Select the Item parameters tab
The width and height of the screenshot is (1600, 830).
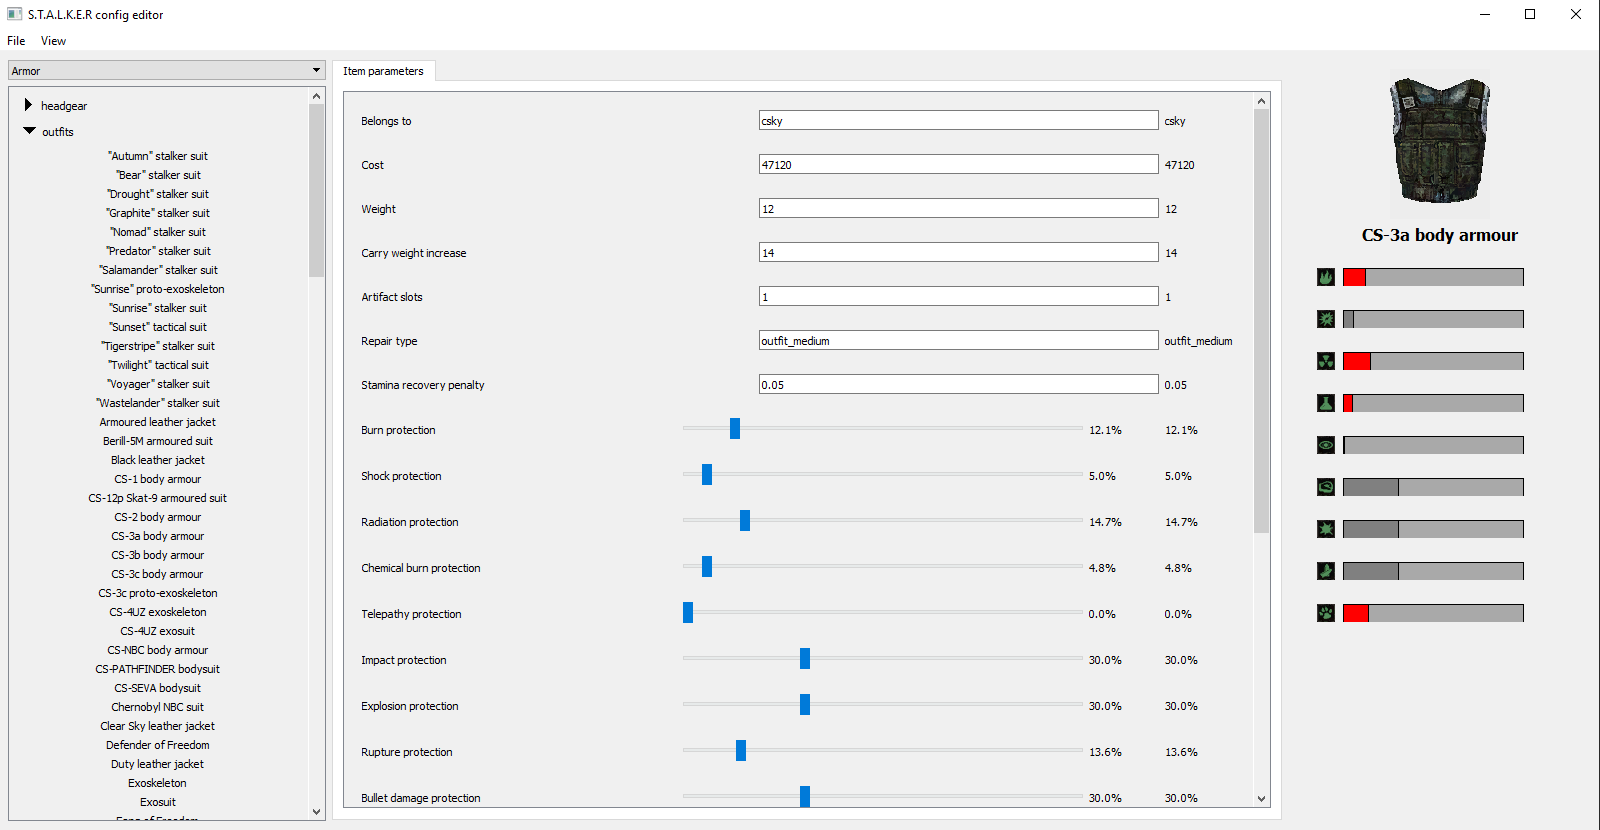(383, 71)
